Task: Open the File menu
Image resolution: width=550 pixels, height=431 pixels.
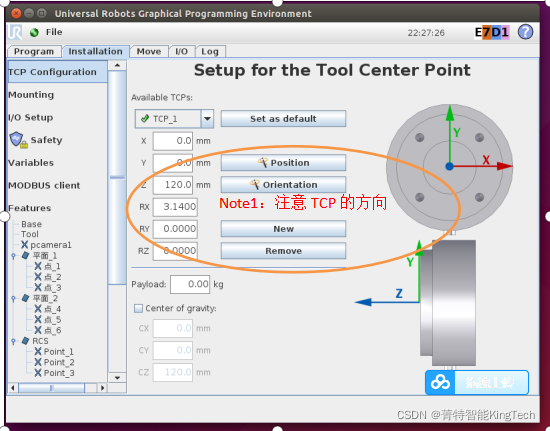Action: tap(54, 32)
